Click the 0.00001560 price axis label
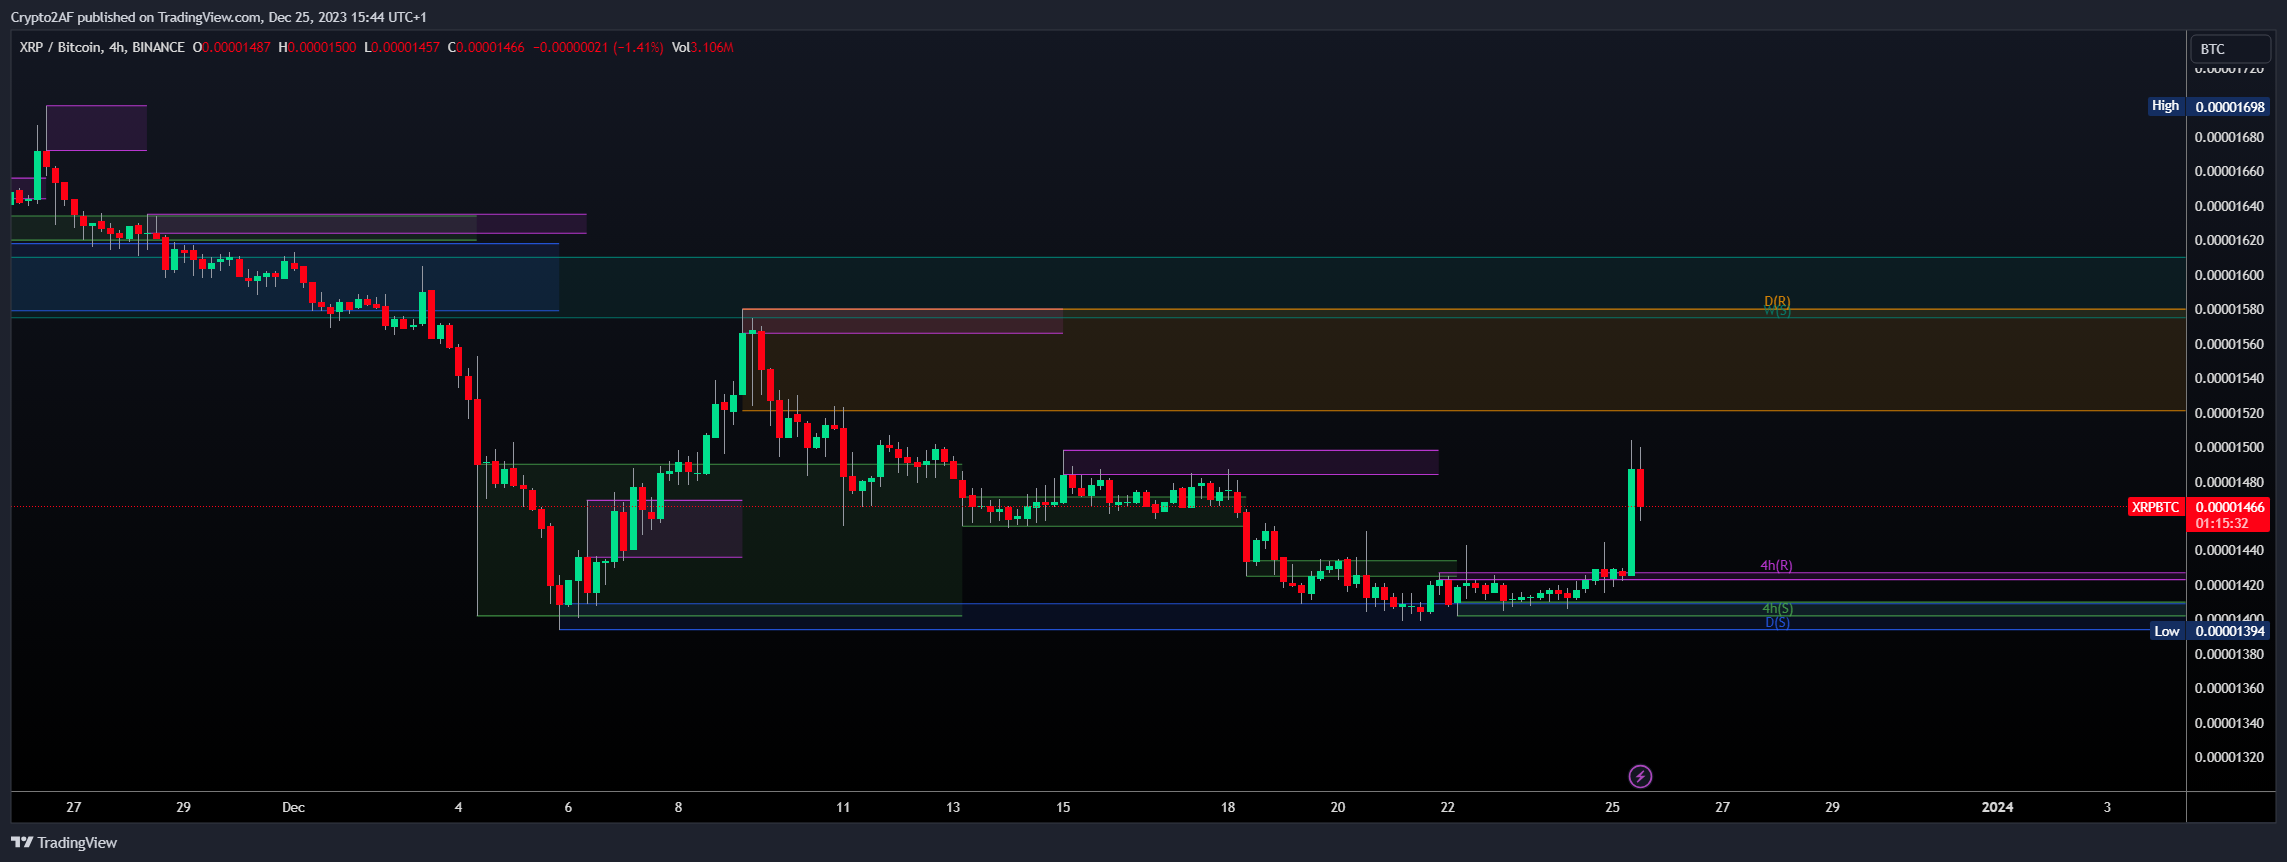The image size is (2287, 862). [x=2229, y=344]
